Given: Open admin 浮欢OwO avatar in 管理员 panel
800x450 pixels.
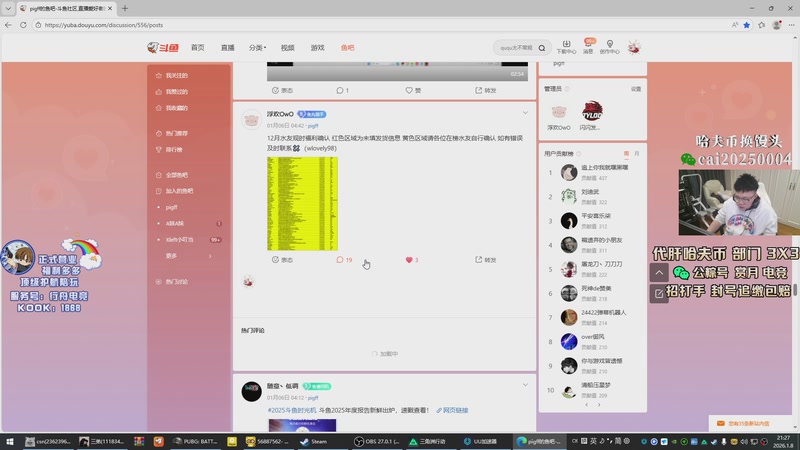Looking at the screenshot, I should click(x=559, y=112).
